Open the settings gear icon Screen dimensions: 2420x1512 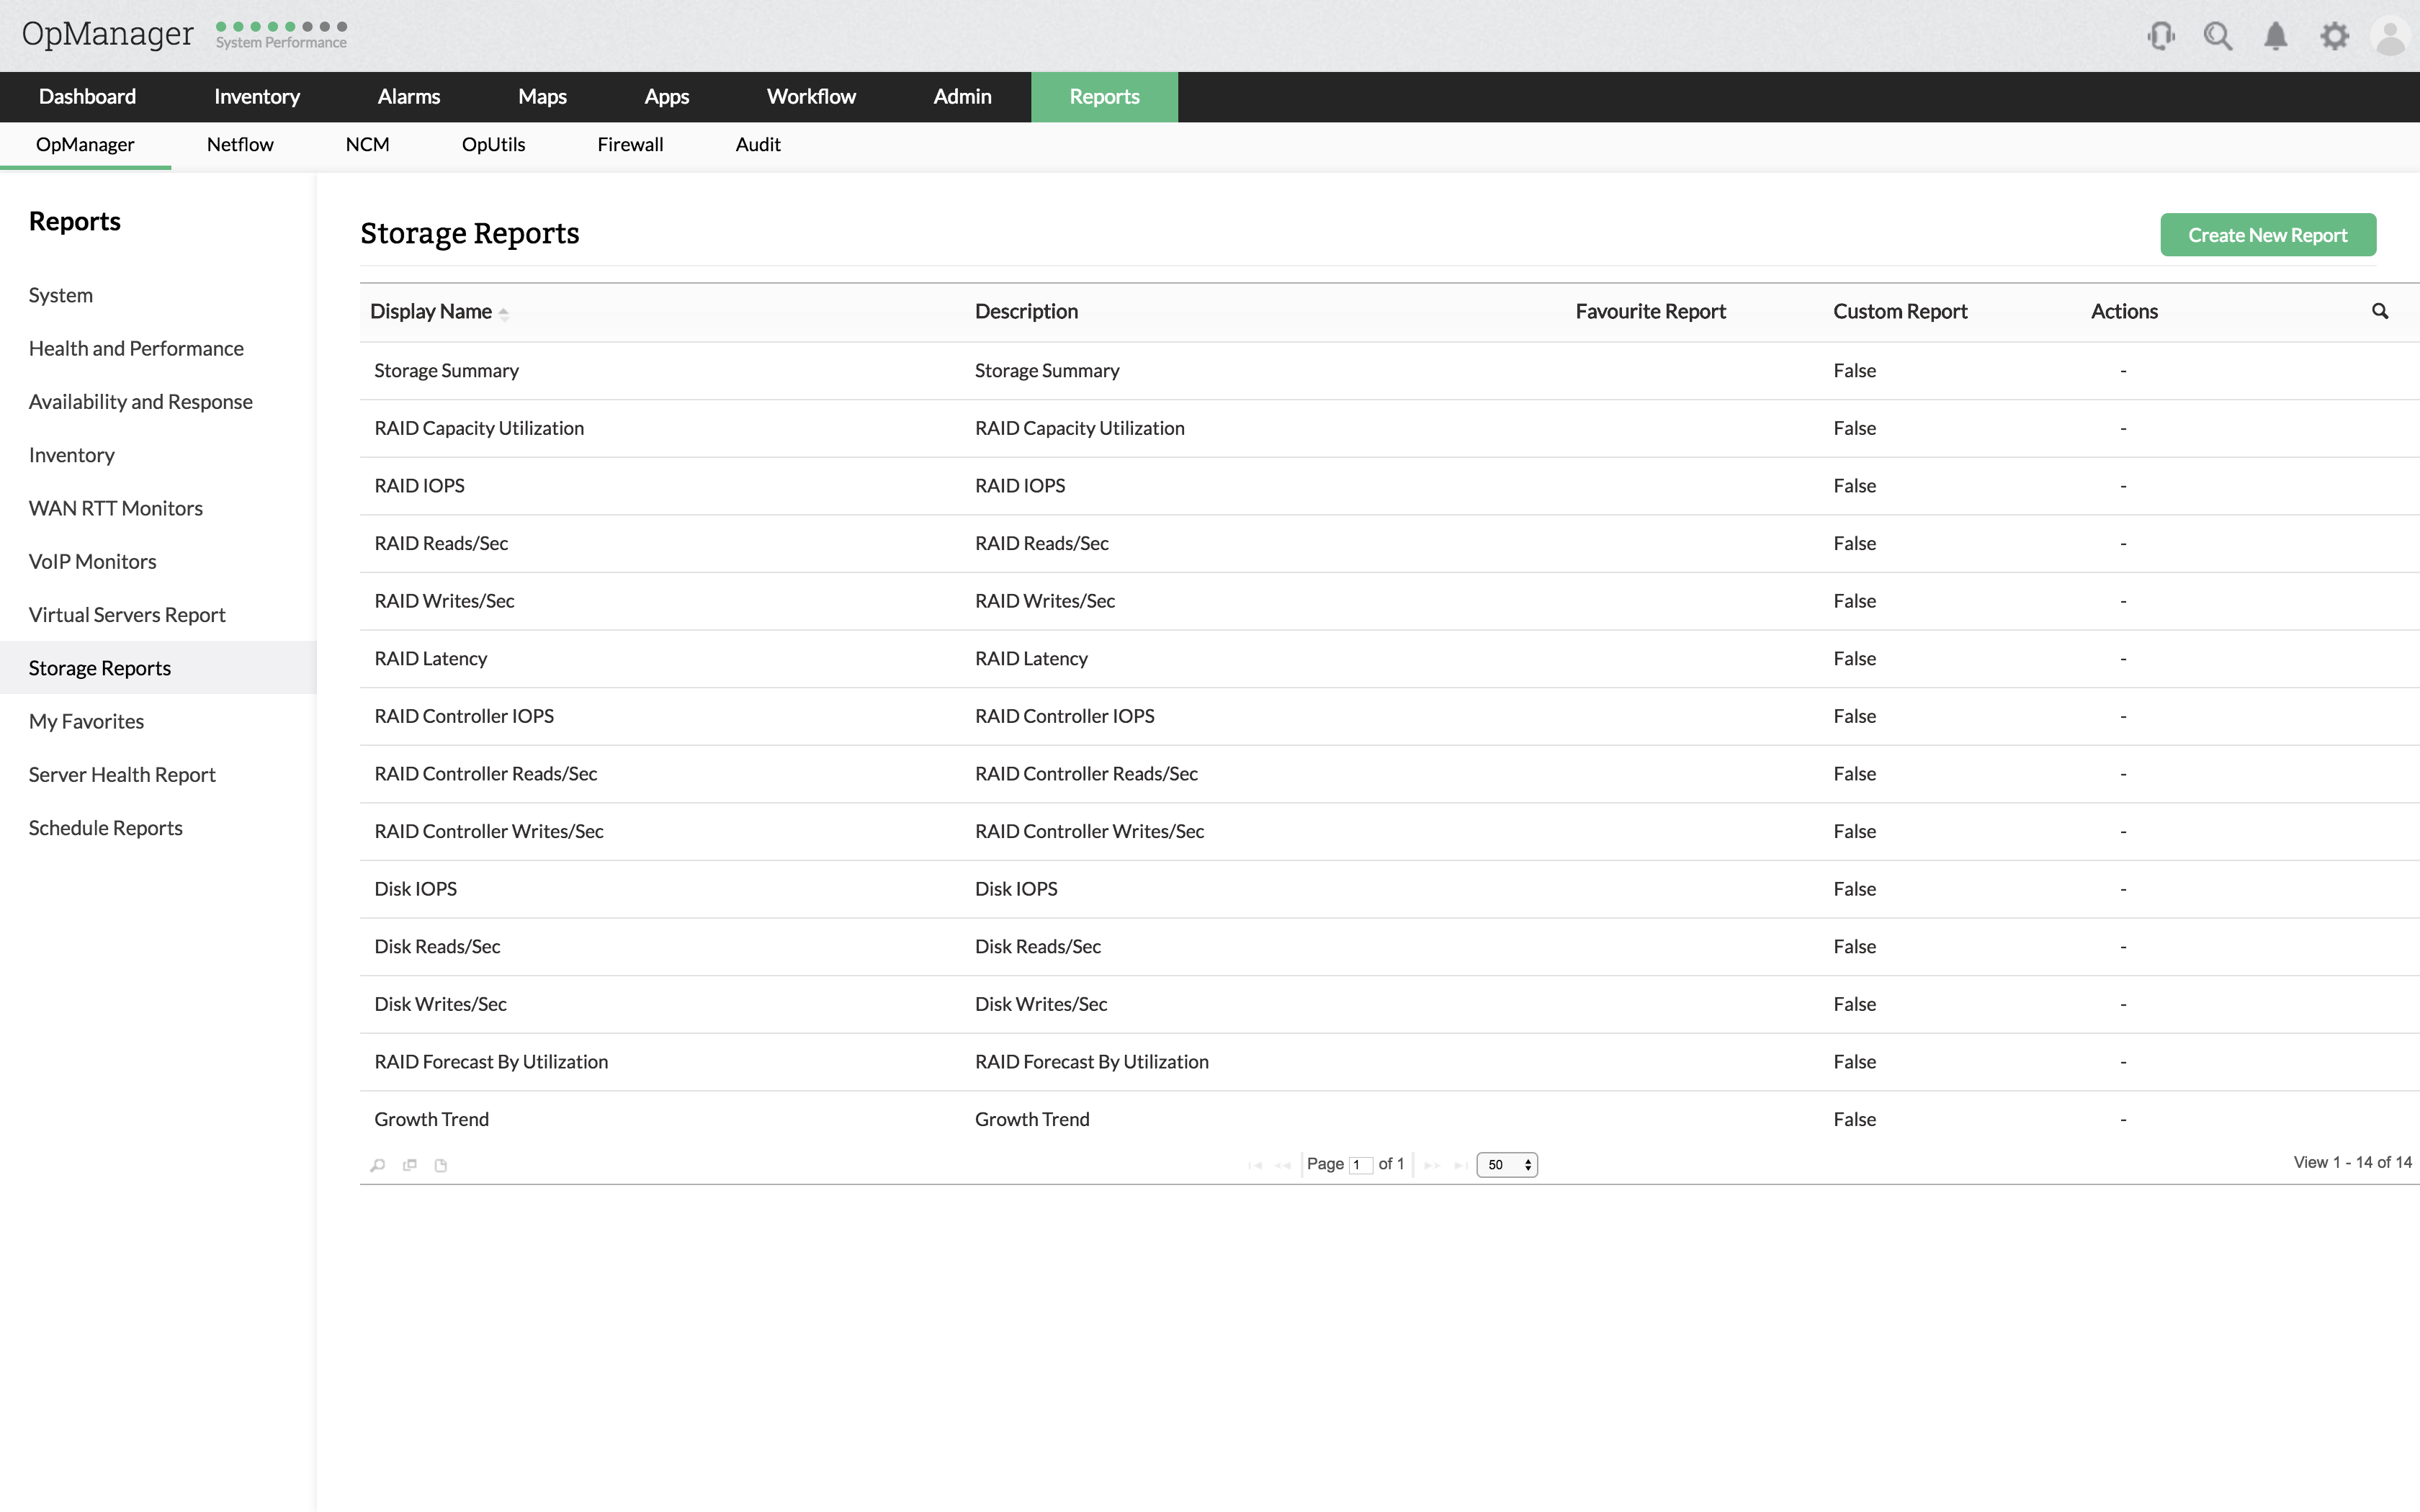click(x=2334, y=37)
